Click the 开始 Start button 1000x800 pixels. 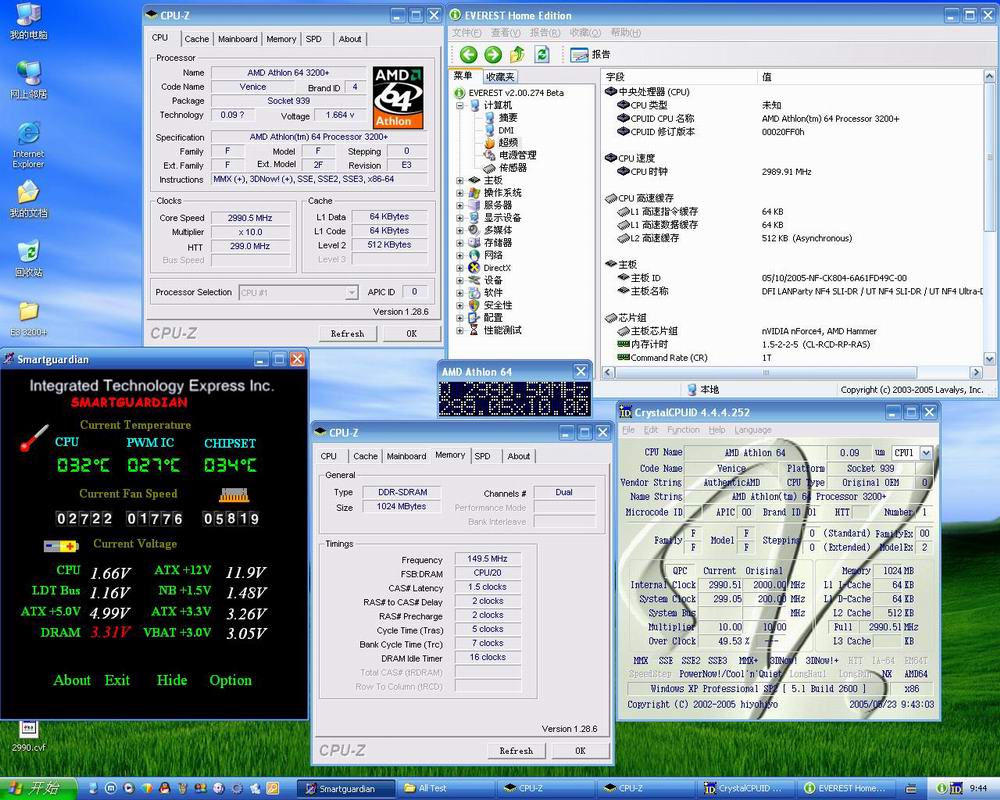38,789
